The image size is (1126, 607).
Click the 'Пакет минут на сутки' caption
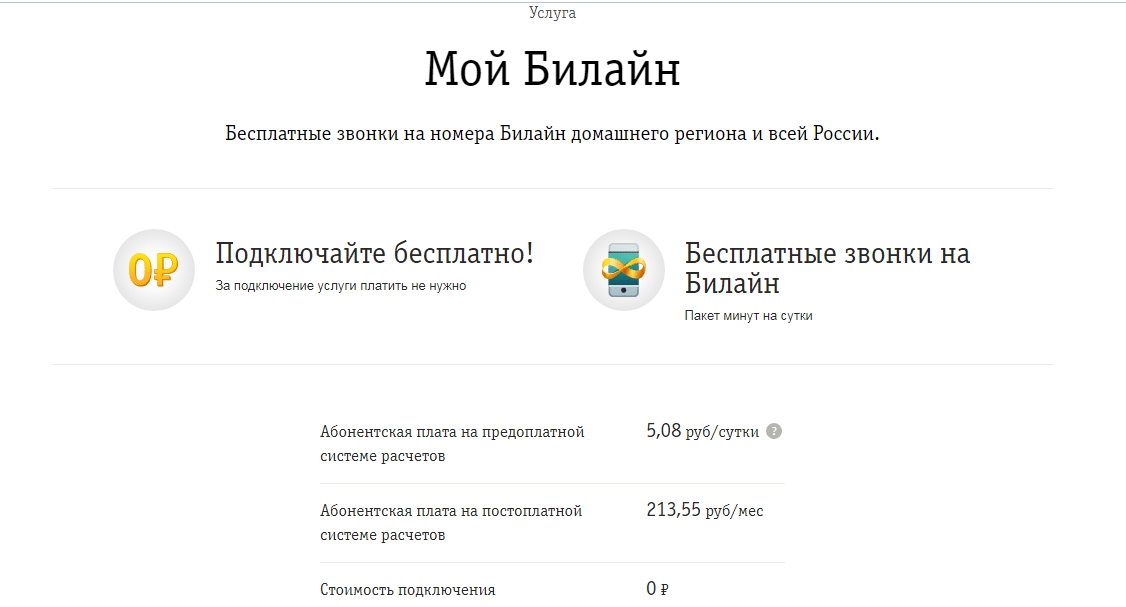click(x=748, y=315)
